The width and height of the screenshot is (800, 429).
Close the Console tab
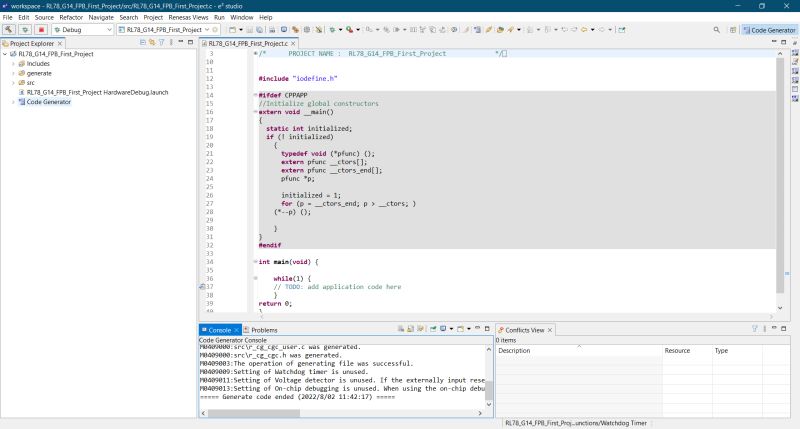click(236, 331)
